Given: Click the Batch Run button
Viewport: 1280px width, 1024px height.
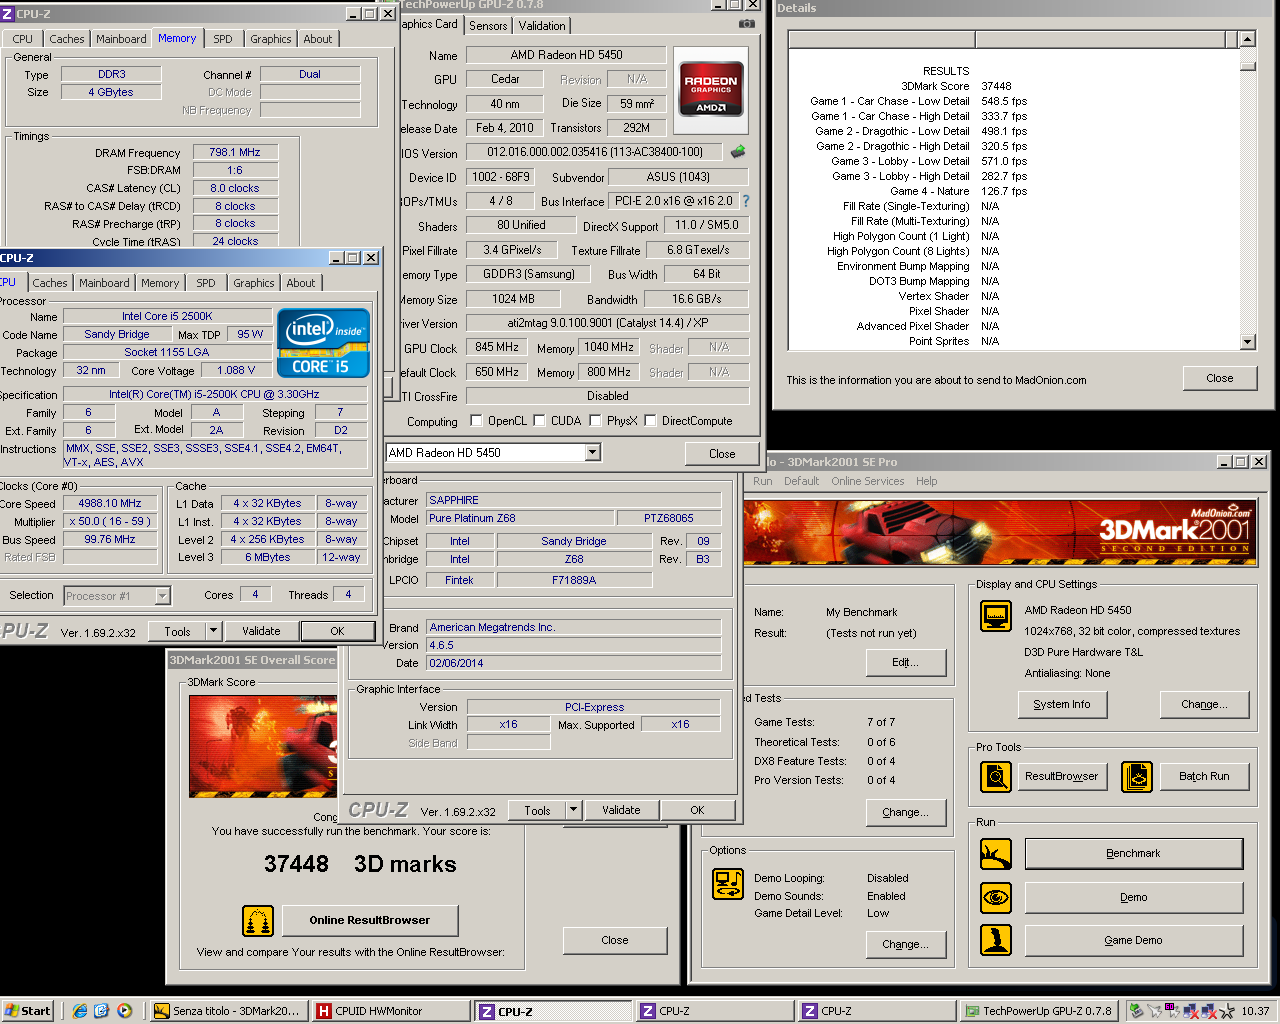Looking at the screenshot, I should click(x=1204, y=776).
